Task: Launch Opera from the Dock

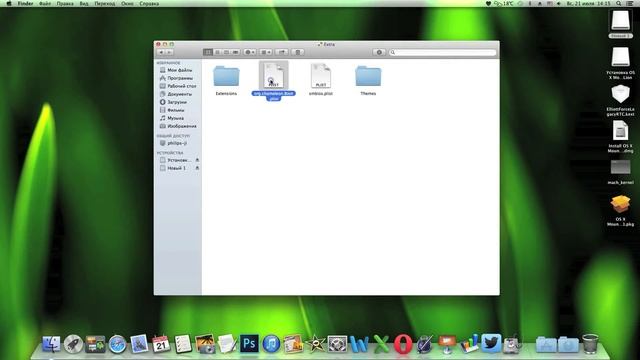Action: pyautogui.click(x=403, y=344)
